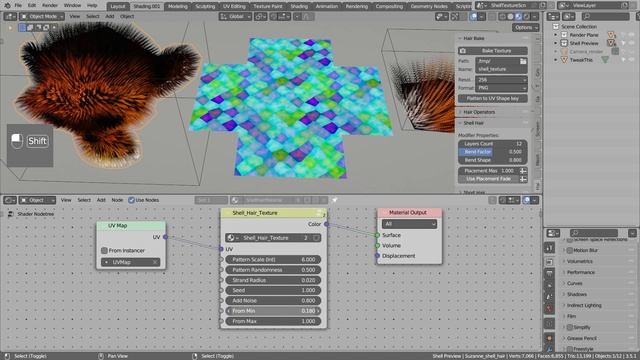This screenshot has width=640, height=360.
Task: Toggle visibility eye of Shell Preview collection
Action: (631, 43)
